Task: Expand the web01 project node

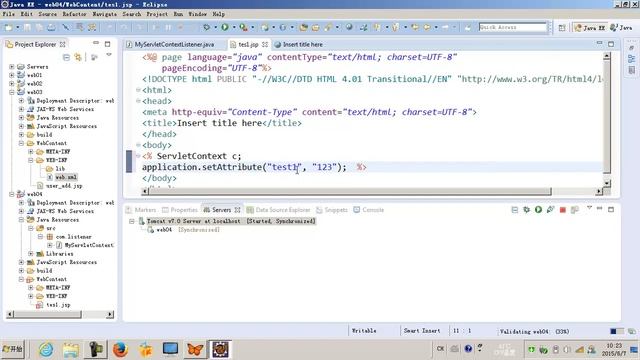Action: click(12, 75)
